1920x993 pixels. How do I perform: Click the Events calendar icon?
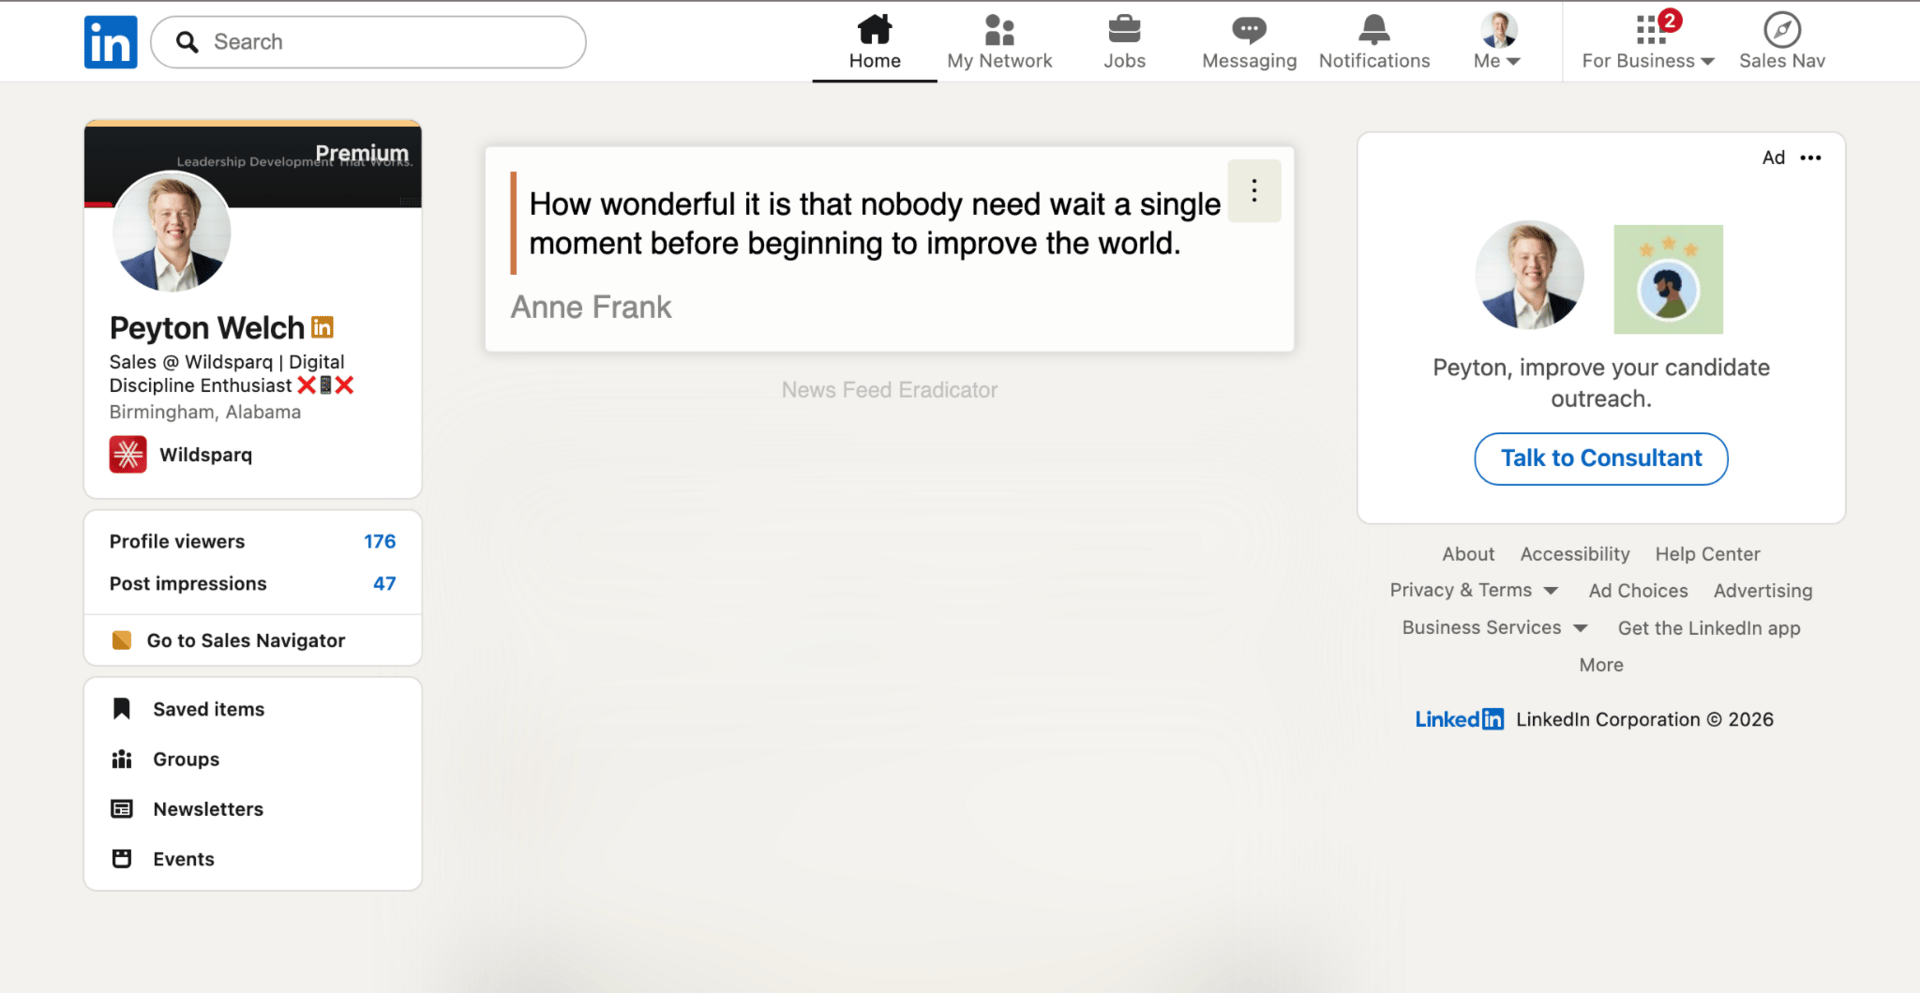(122, 859)
